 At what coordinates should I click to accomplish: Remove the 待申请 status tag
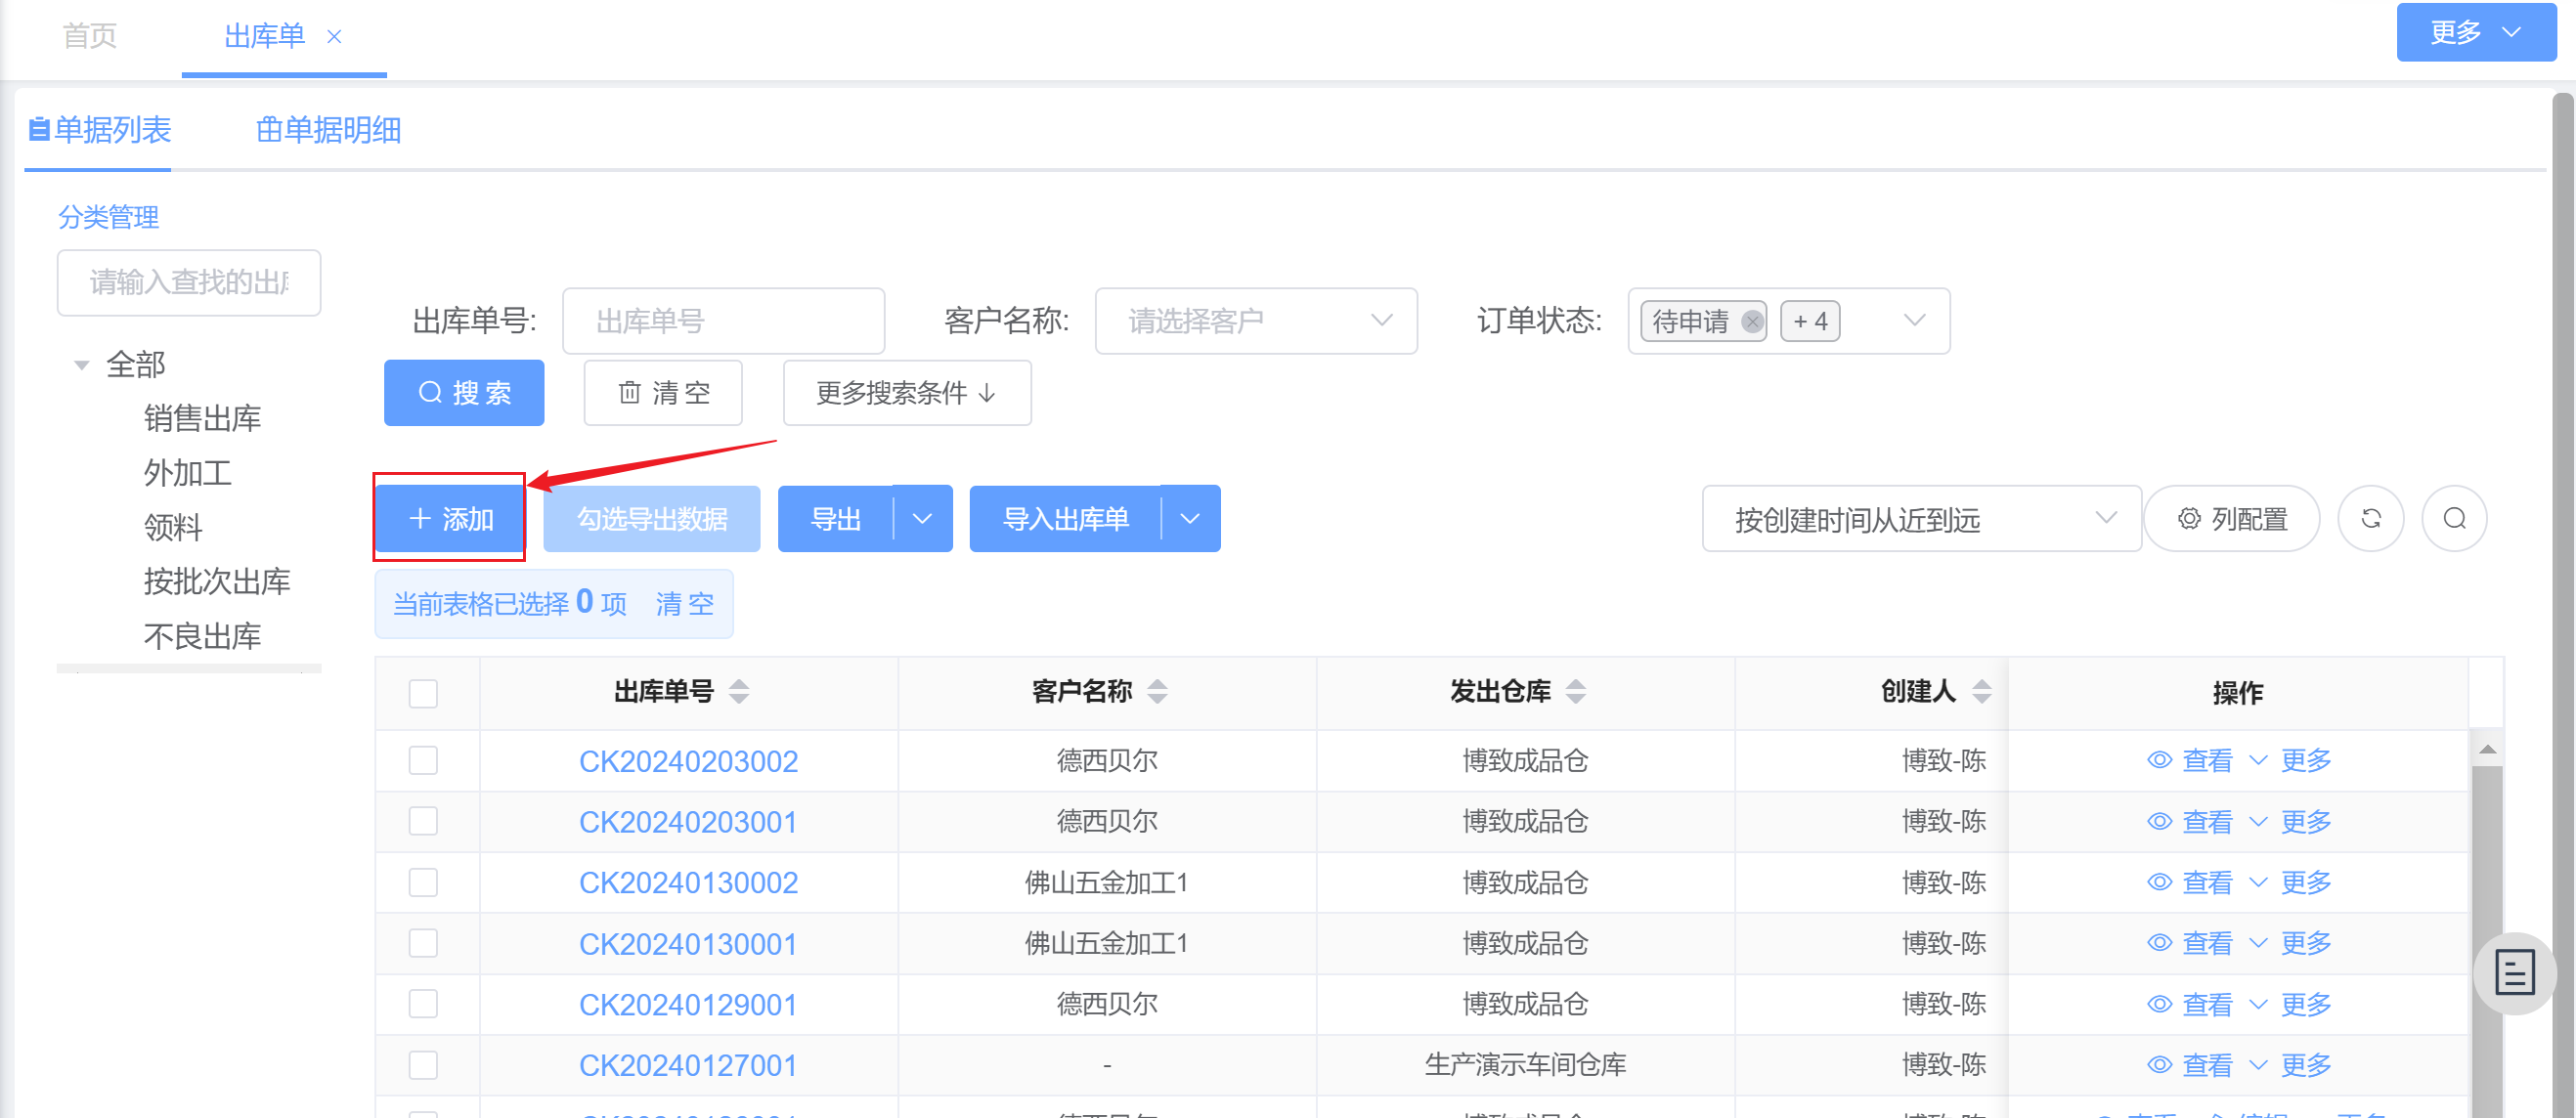(1751, 321)
